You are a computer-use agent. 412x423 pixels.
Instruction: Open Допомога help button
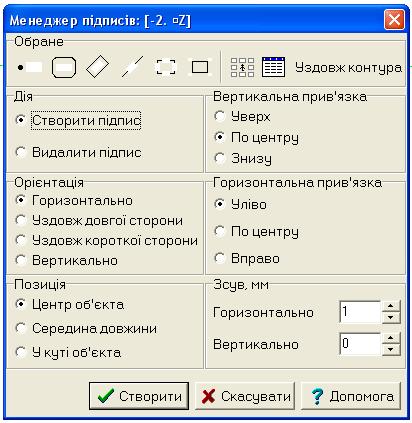click(x=351, y=396)
